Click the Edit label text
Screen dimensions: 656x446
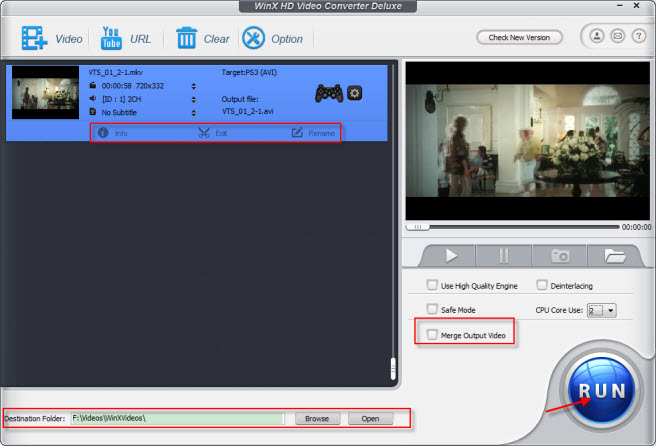(221, 133)
